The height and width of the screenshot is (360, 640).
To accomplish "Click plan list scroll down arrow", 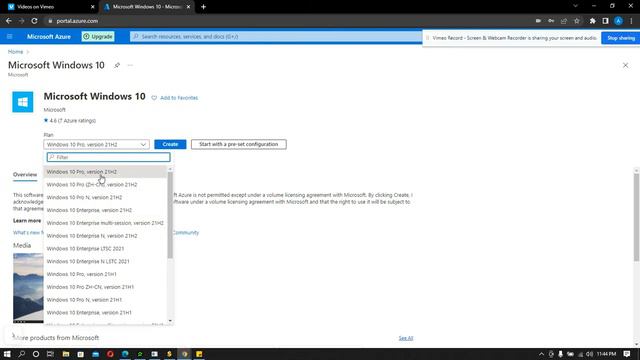I will pos(170,321).
